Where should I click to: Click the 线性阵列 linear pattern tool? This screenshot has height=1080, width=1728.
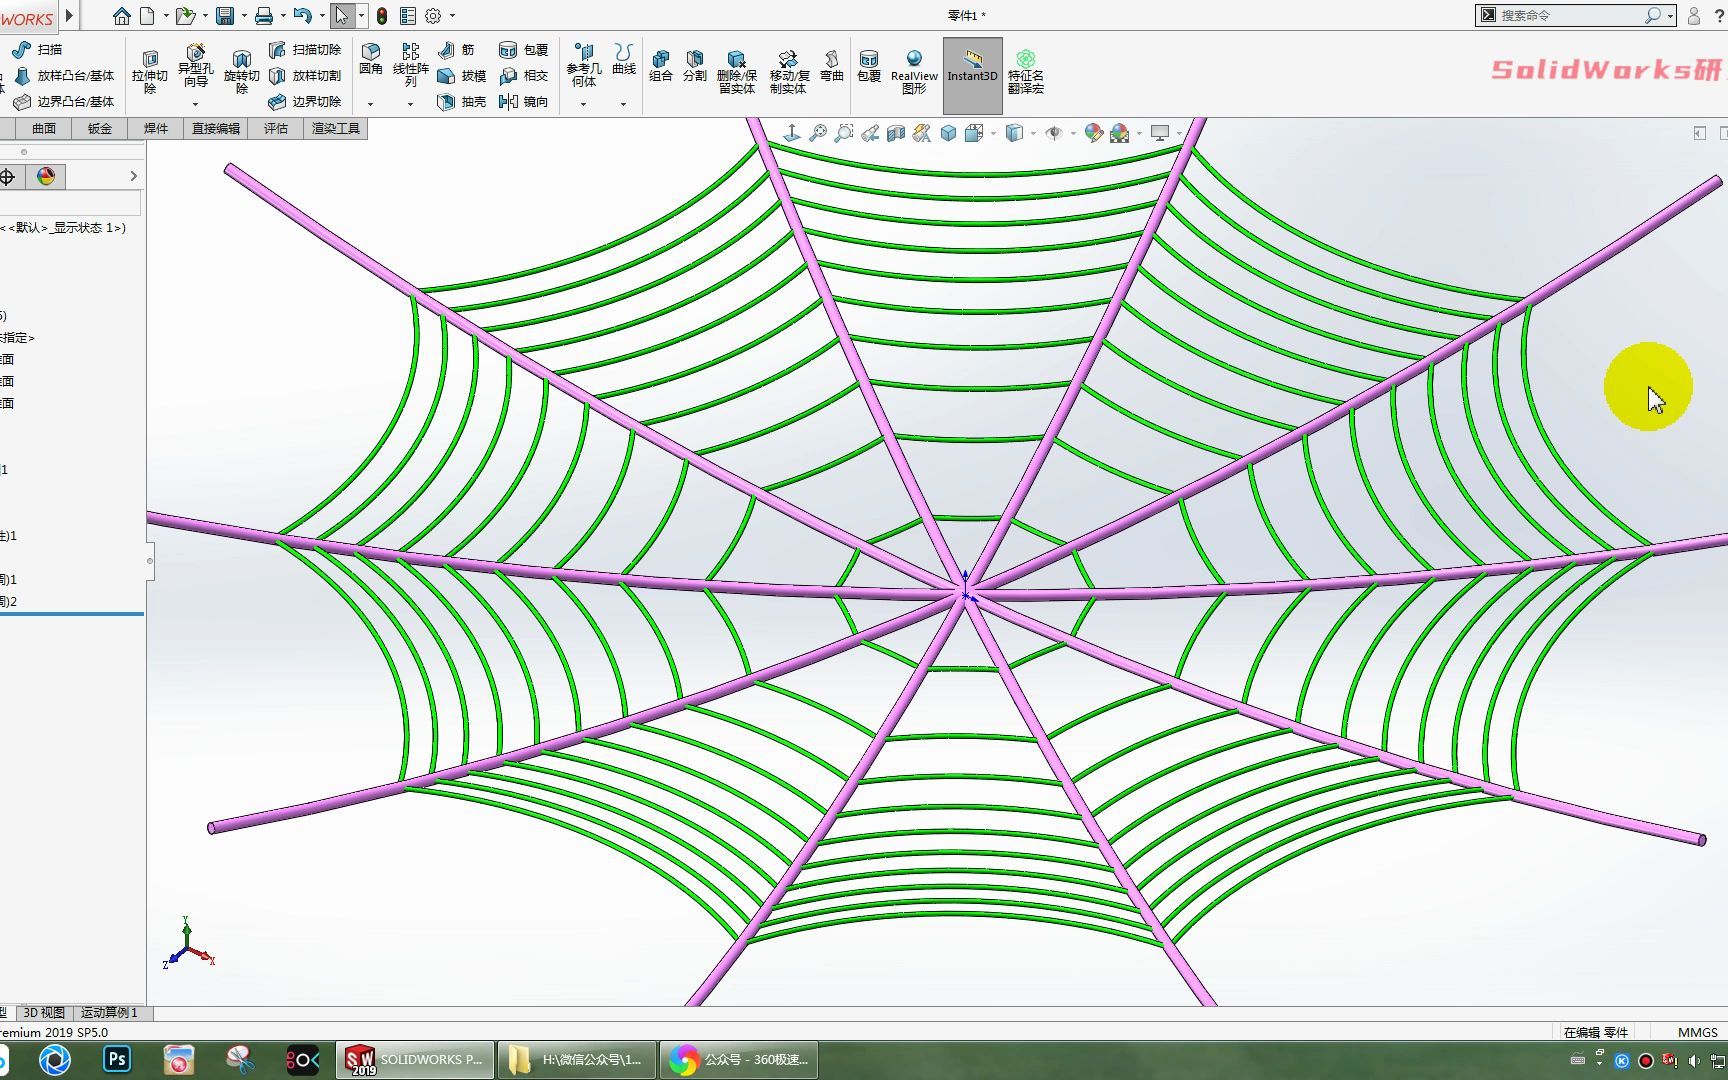coord(411,66)
